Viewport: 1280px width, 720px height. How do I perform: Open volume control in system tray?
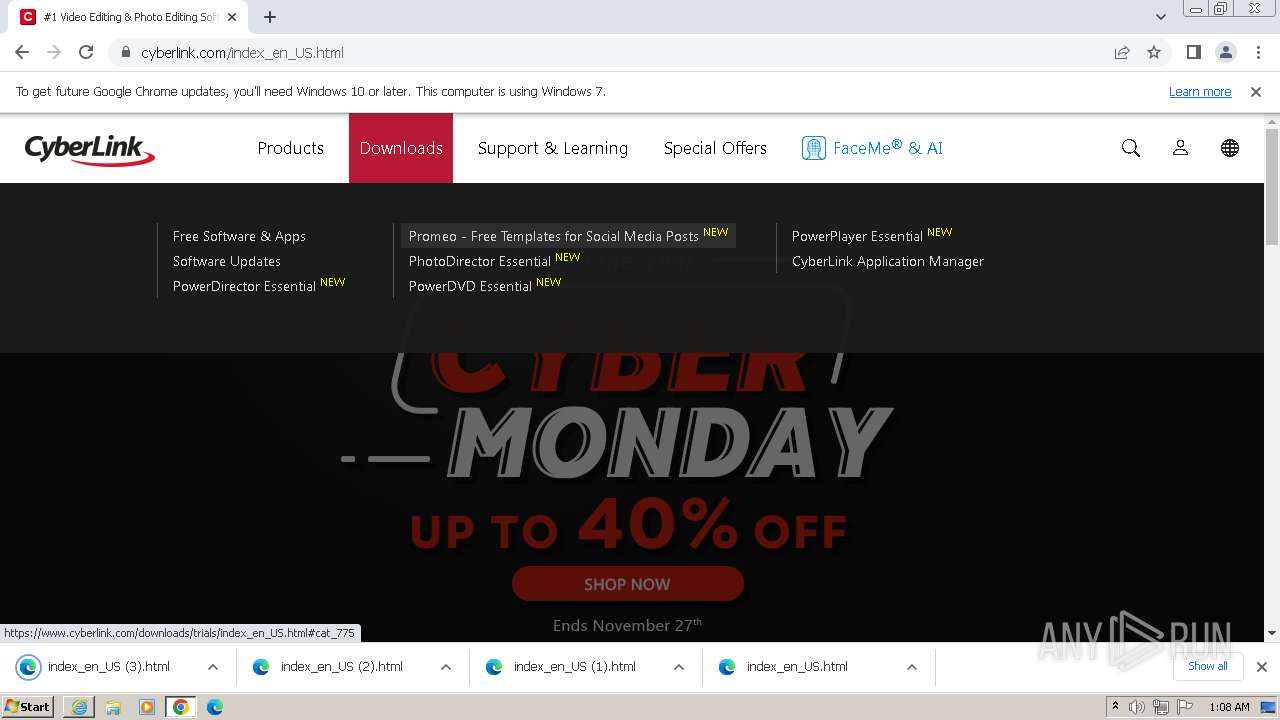coord(1137,707)
